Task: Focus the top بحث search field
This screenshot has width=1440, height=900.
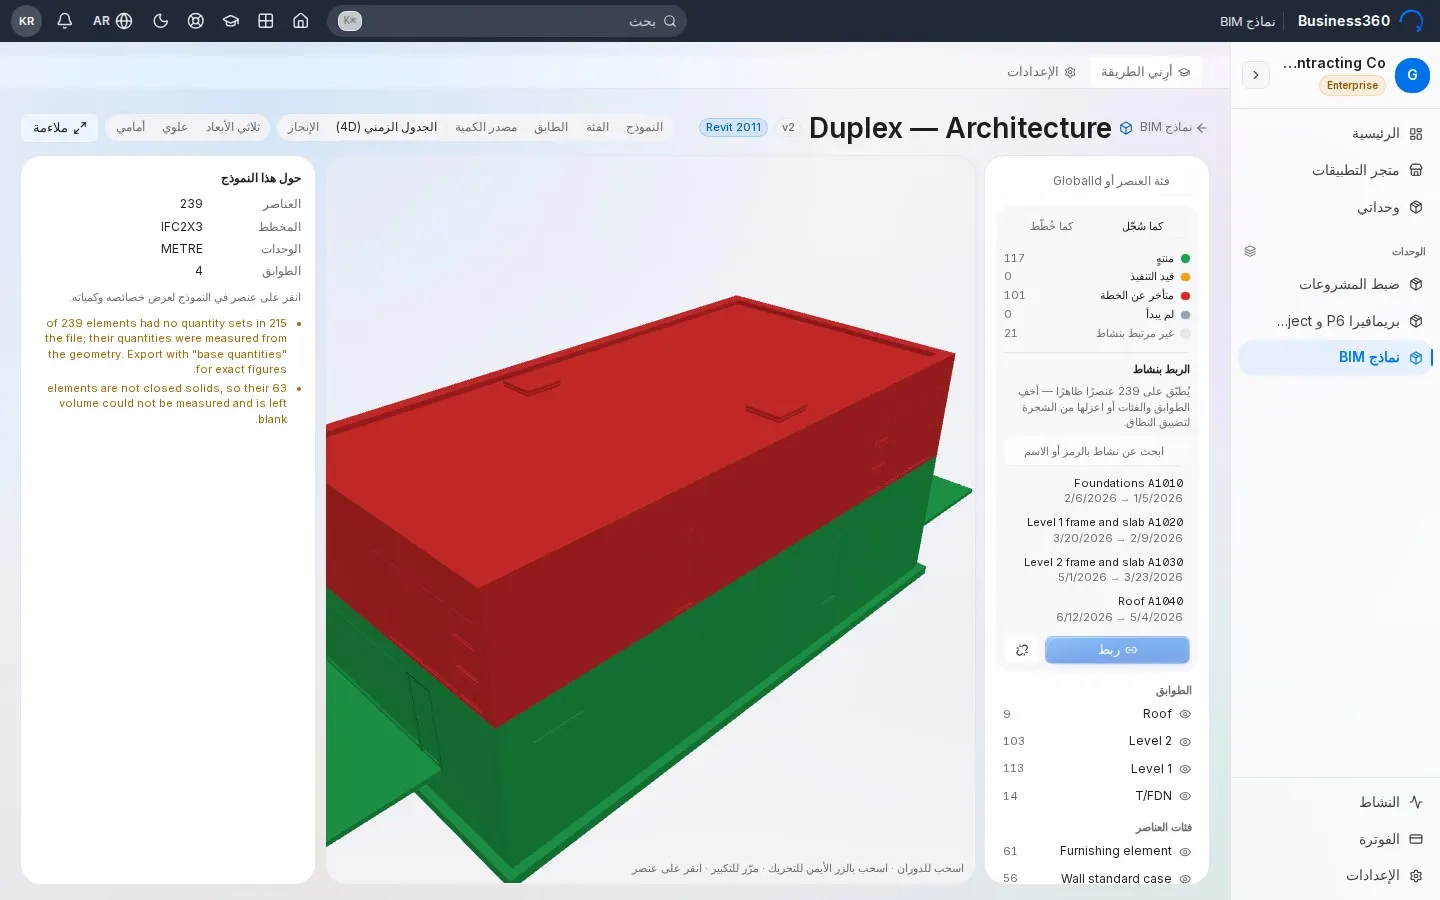Action: [x=507, y=21]
